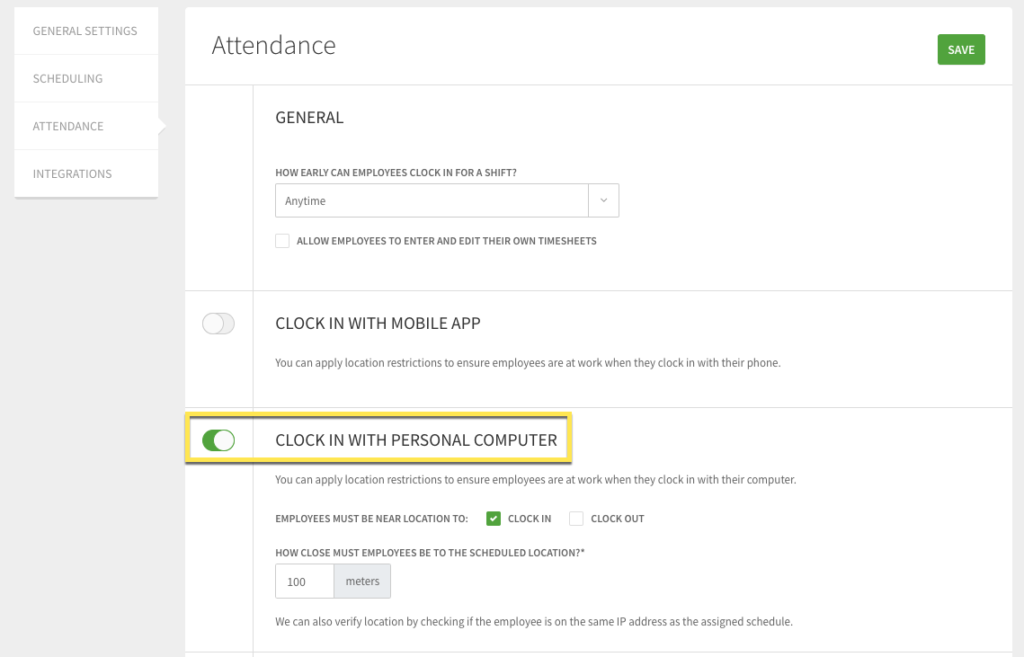Click the dropdown chevron next to Anytime

click(603, 200)
